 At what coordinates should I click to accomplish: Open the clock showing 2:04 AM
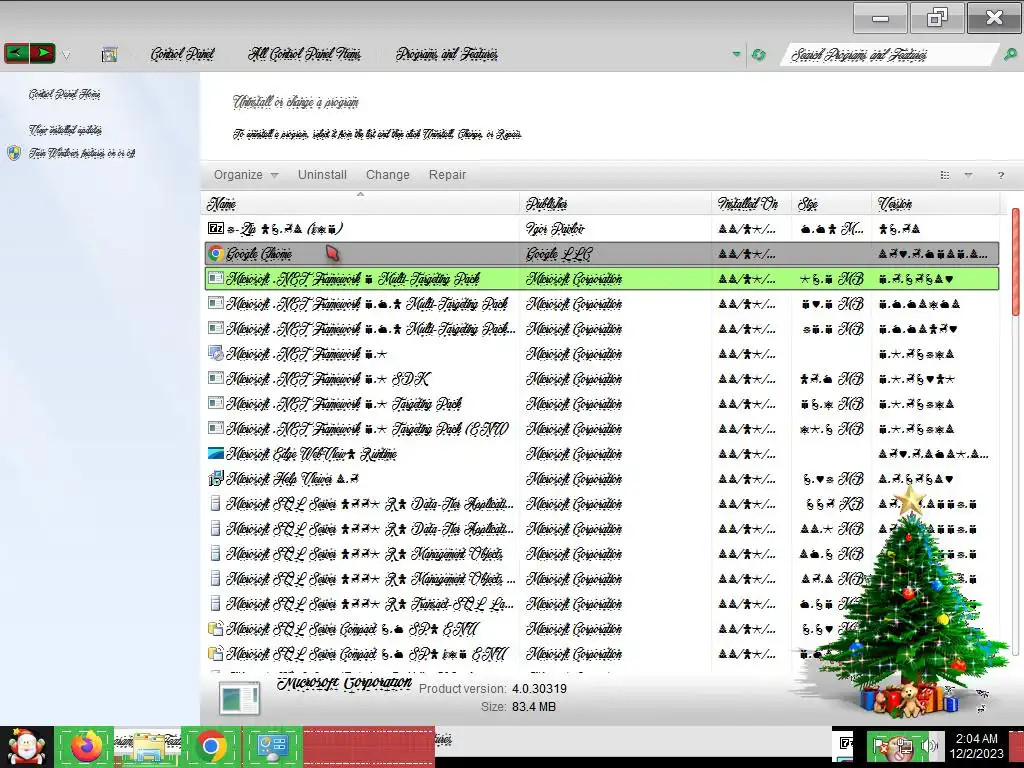coord(976,746)
